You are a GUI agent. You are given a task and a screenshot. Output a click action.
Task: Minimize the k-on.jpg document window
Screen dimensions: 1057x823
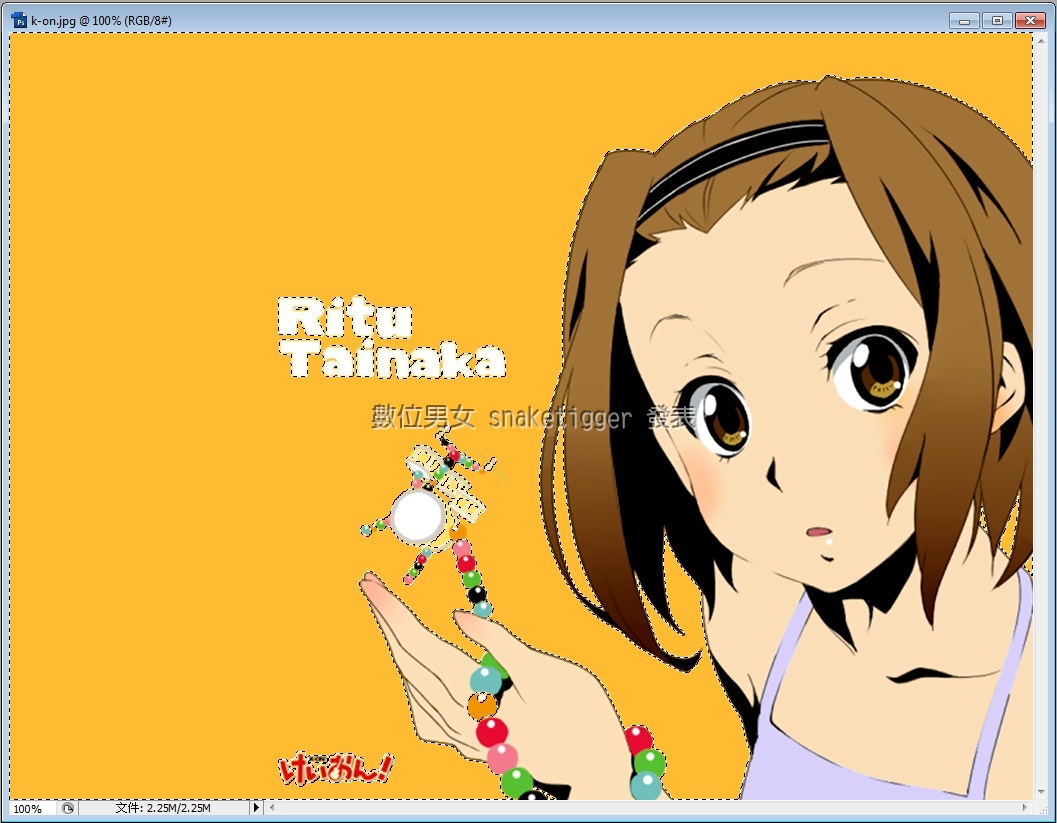tap(964, 21)
